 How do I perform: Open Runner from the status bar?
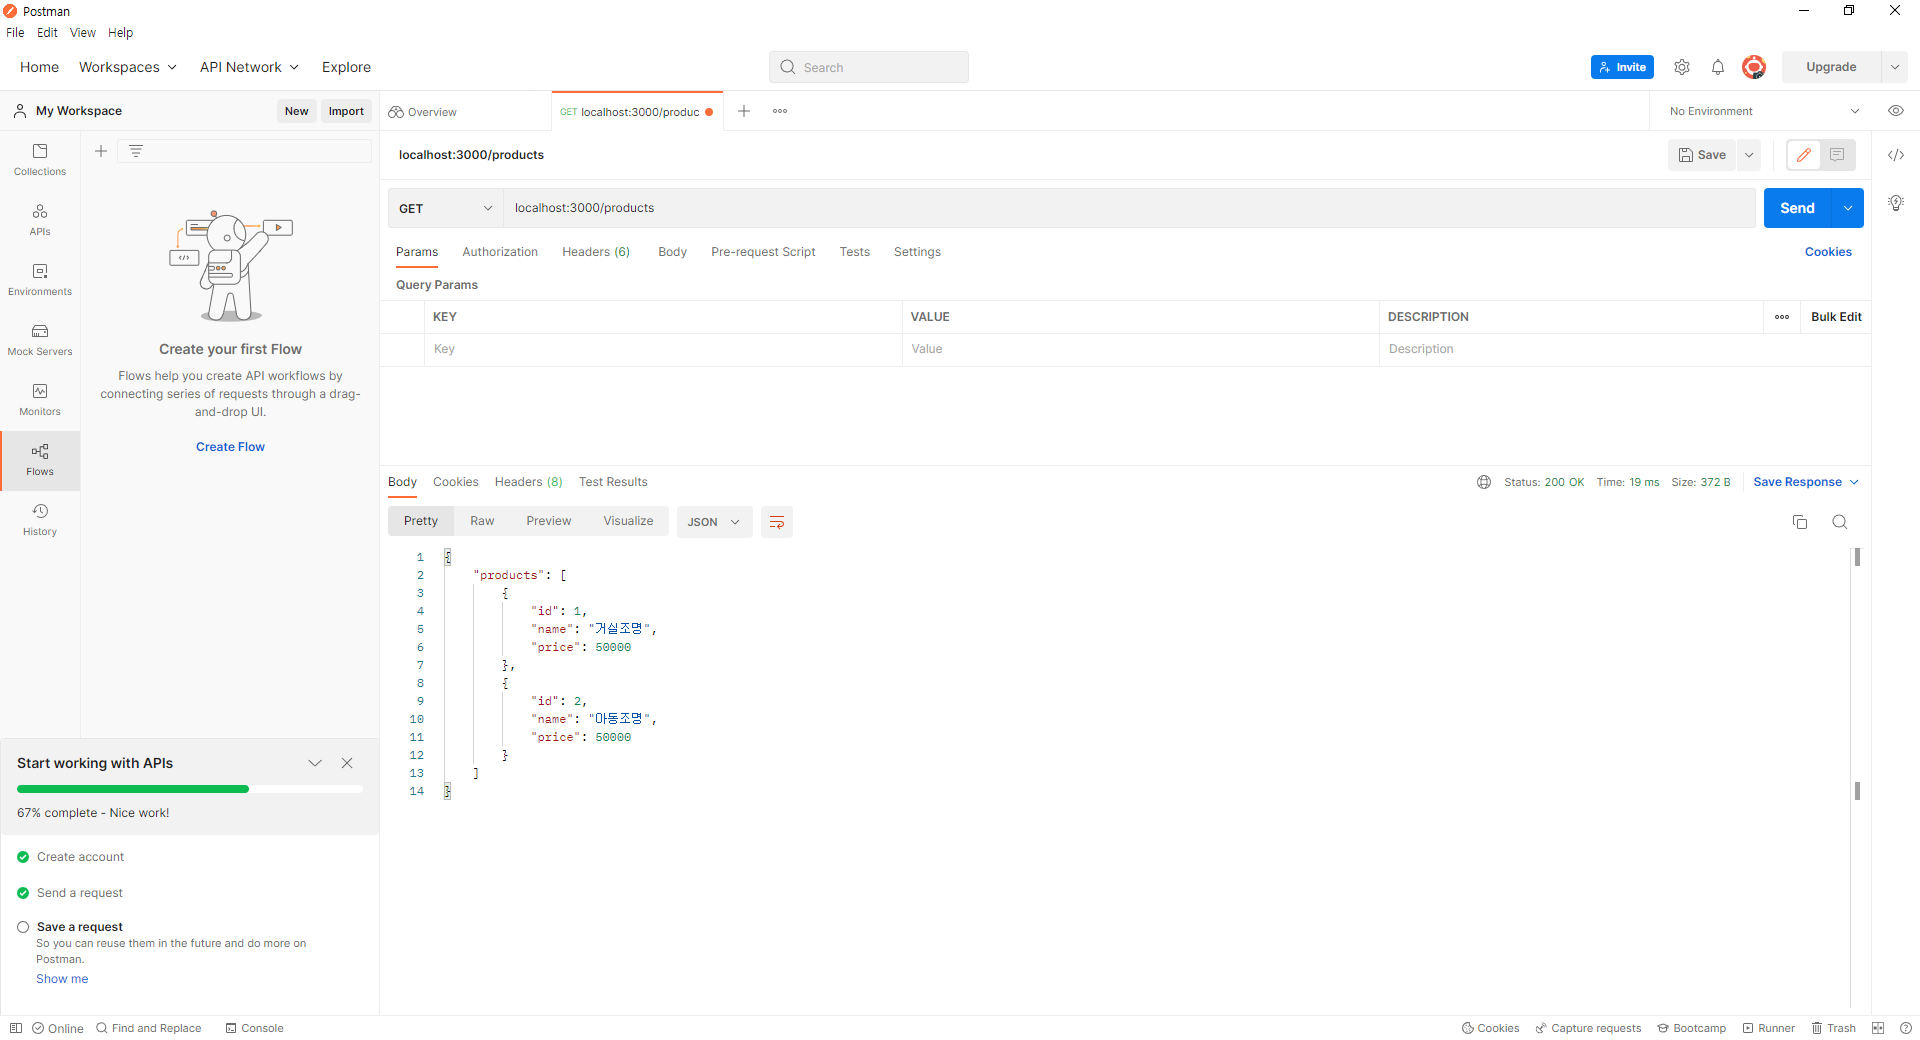click(1769, 1028)
